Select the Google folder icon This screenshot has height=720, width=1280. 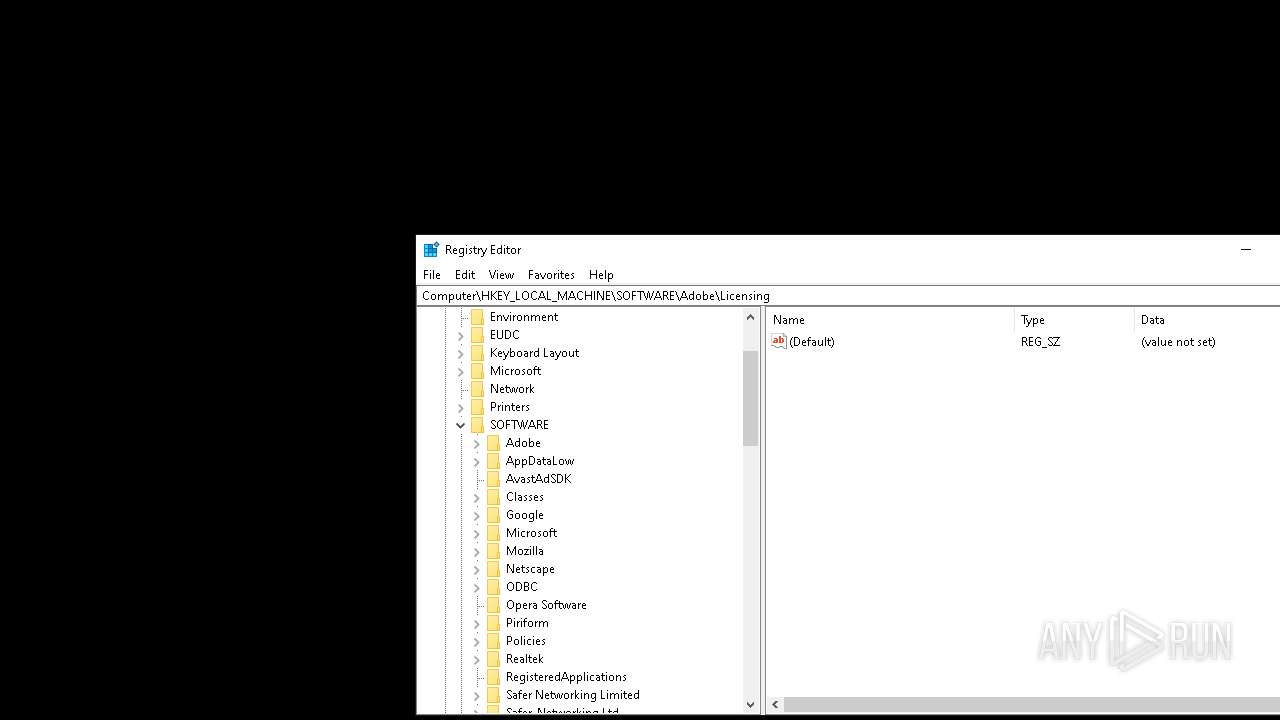(493, 515)
